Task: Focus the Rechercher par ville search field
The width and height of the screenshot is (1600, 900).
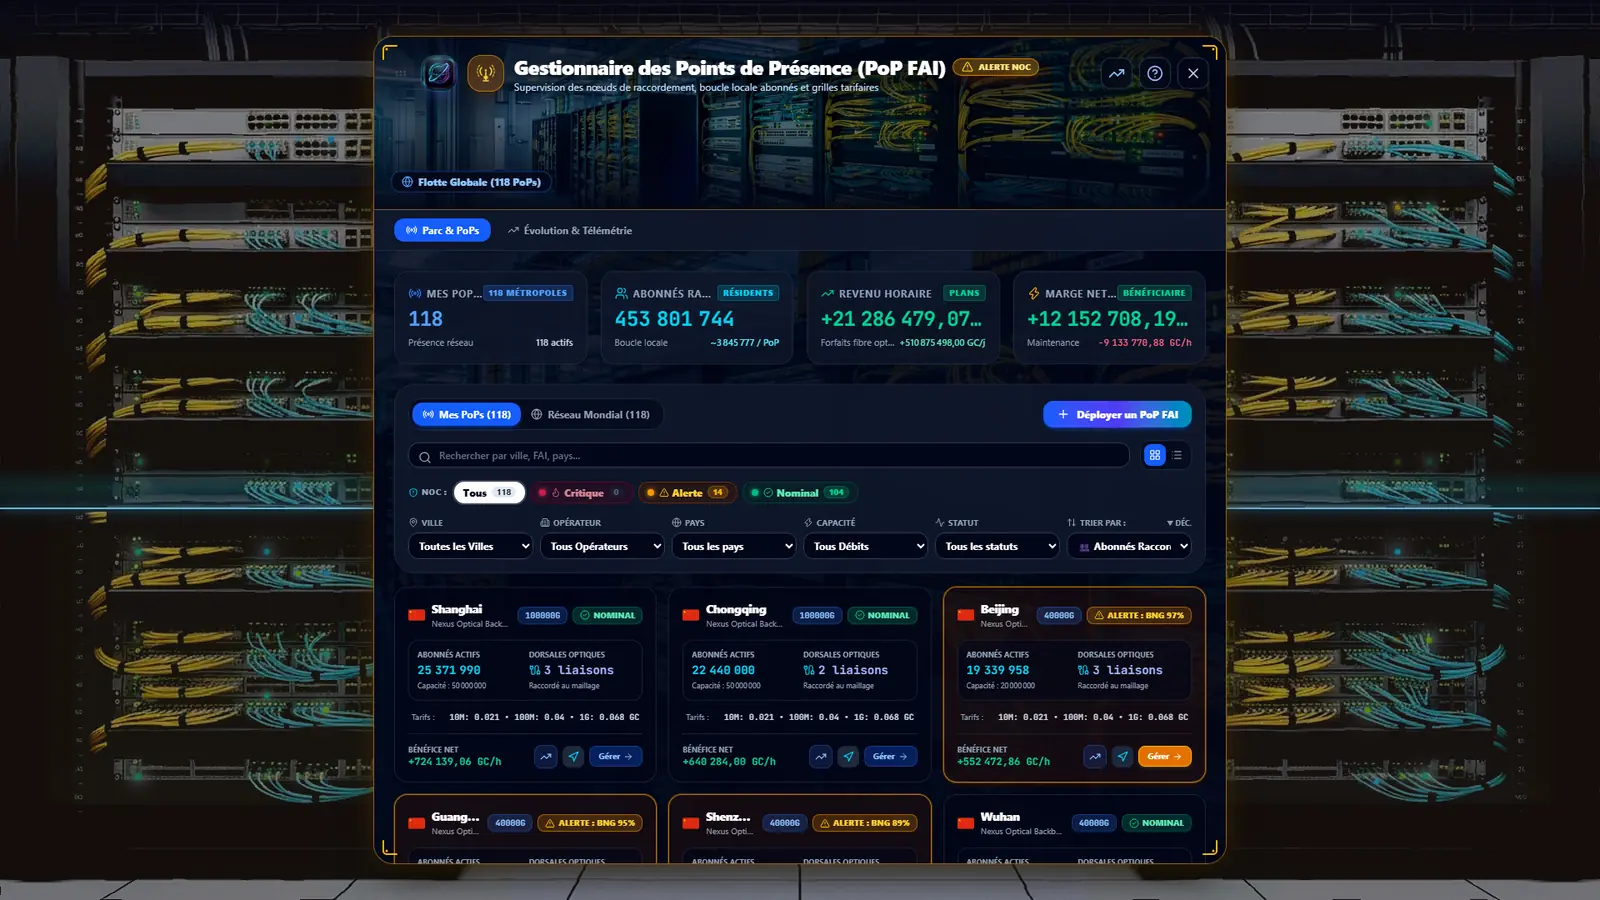Action: pos(769,456)
